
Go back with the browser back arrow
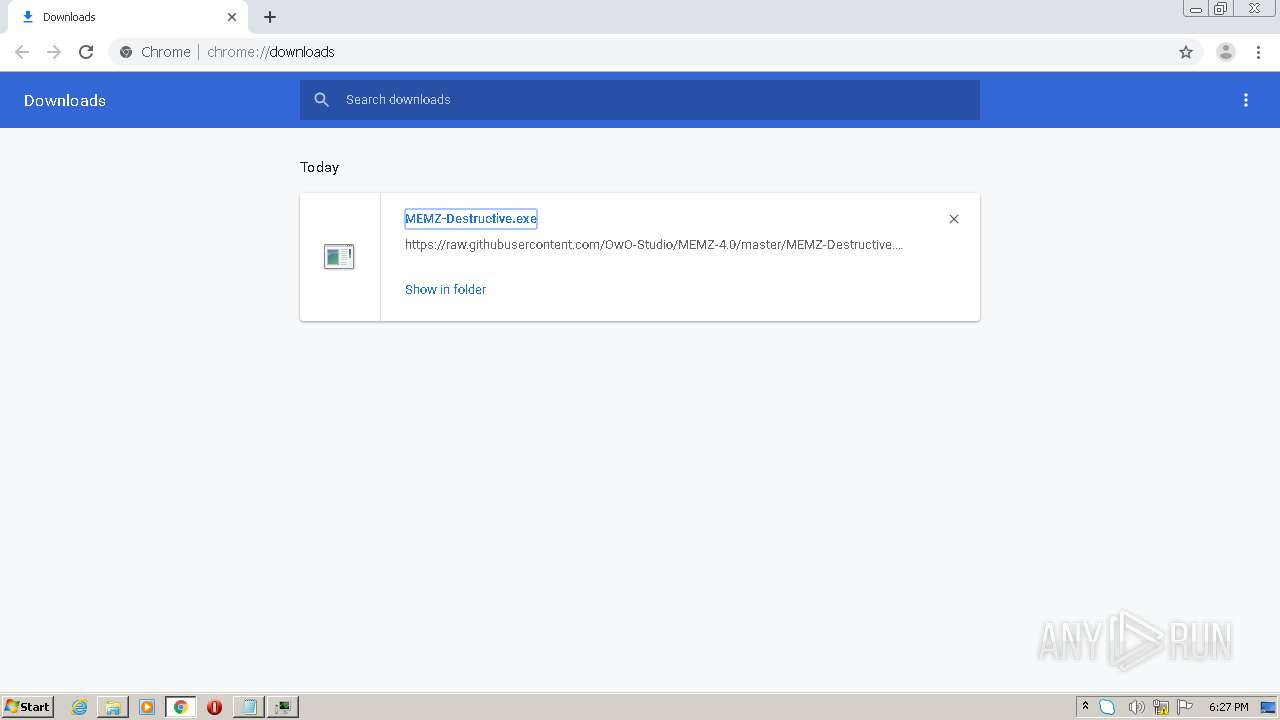point(22,52)
